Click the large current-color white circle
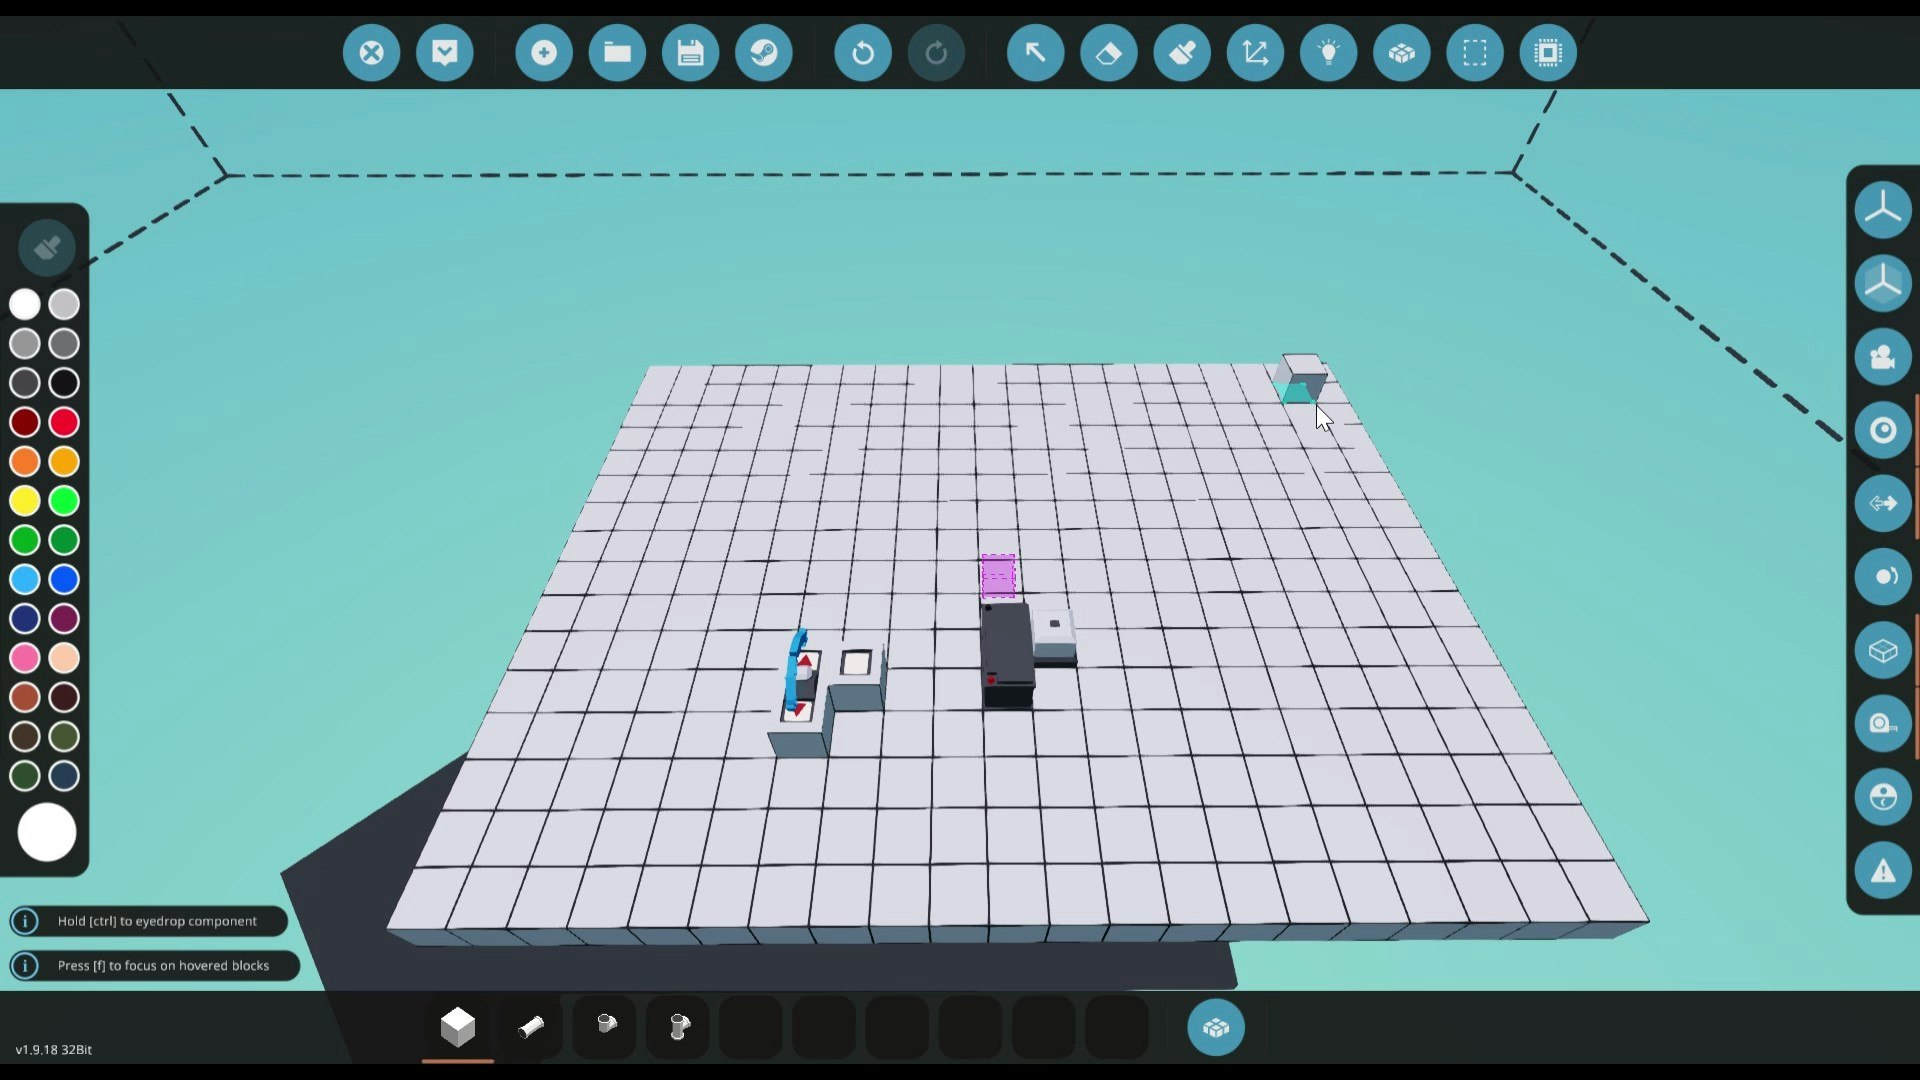This screenshot has width=1920, height=1080. pyautogui.click(x=46, y=832)
